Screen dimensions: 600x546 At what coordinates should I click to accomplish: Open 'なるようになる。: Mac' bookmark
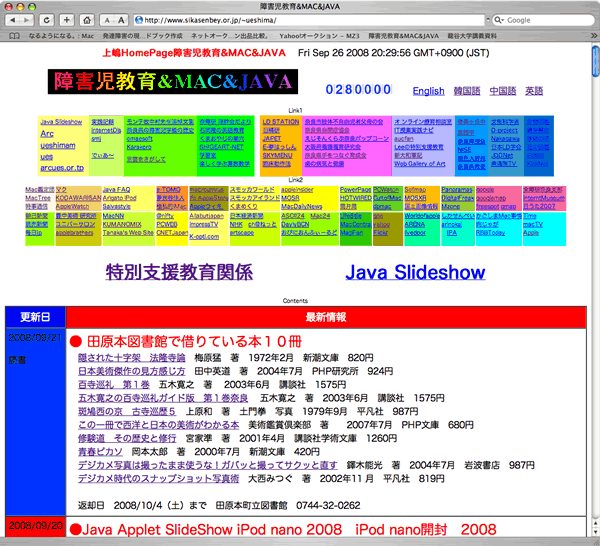click(61, 36)
